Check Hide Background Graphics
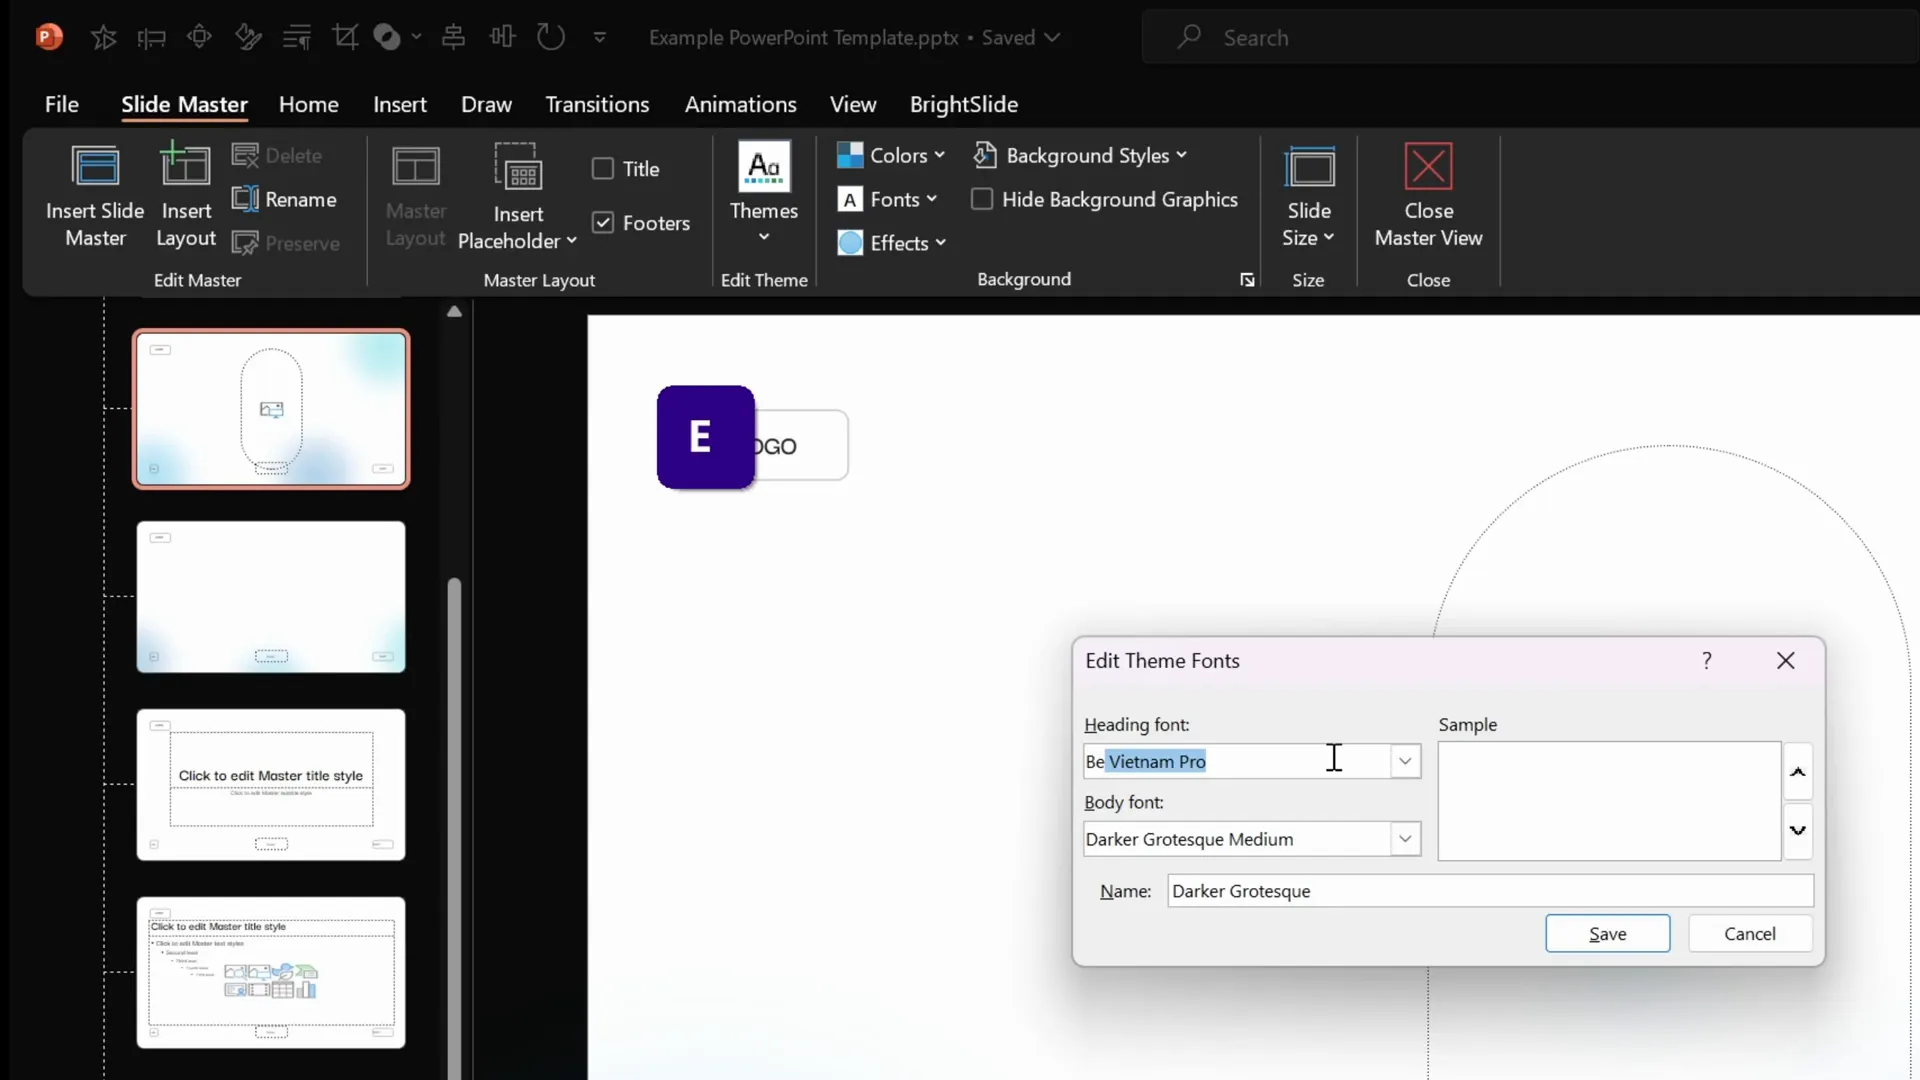 click(x=982, y=199)
